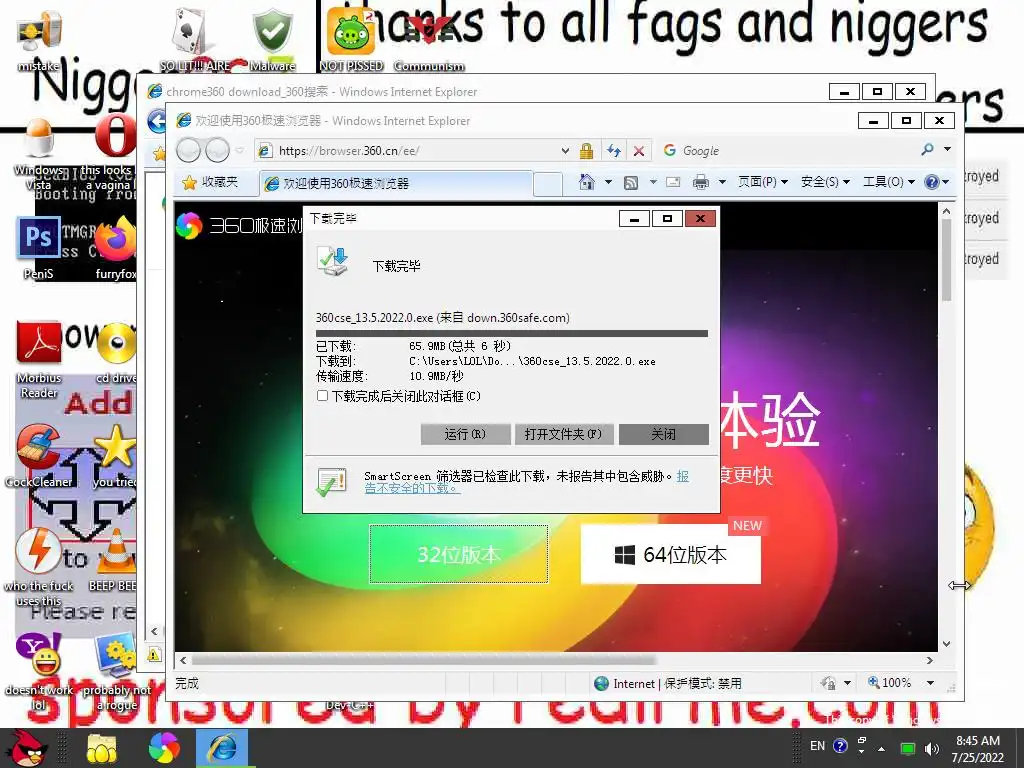The height and width of the screenshot is (768, 1024).
Task: Tick the close-dialog-after-download checkbox
Action: coord(322,396)
